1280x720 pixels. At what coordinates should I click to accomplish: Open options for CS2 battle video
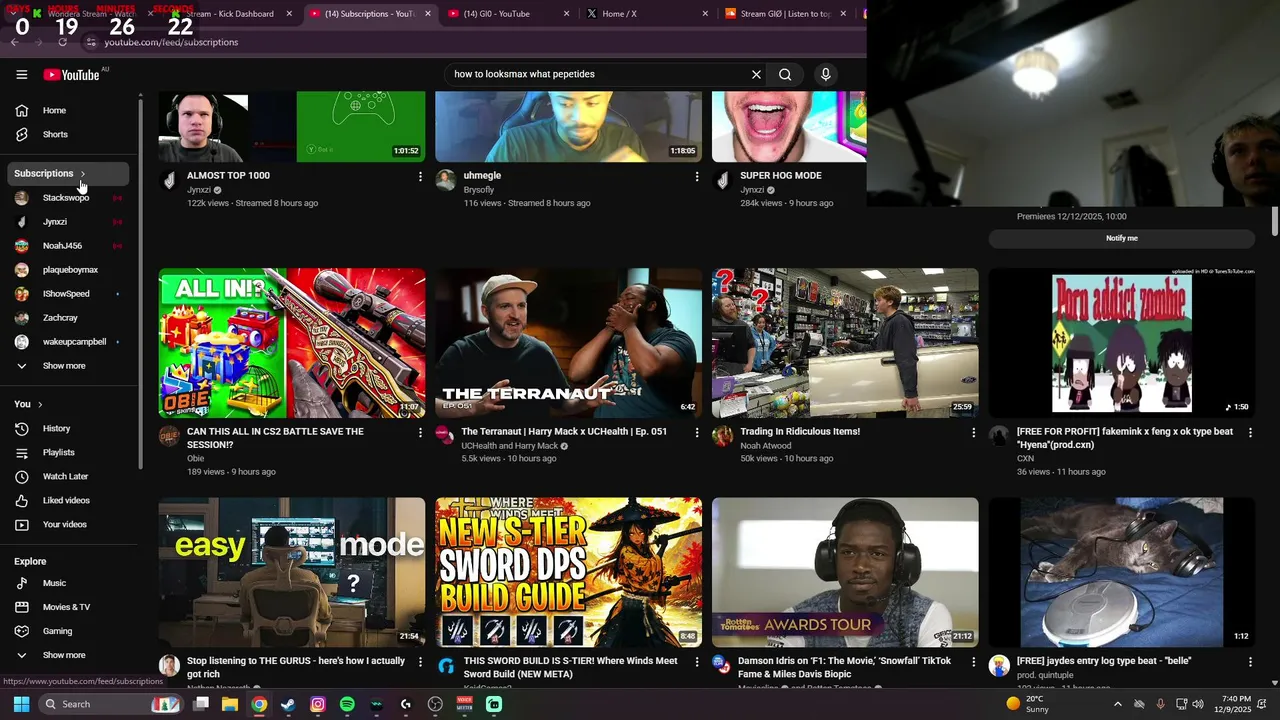pyautogui.click(x=420, y=433)
